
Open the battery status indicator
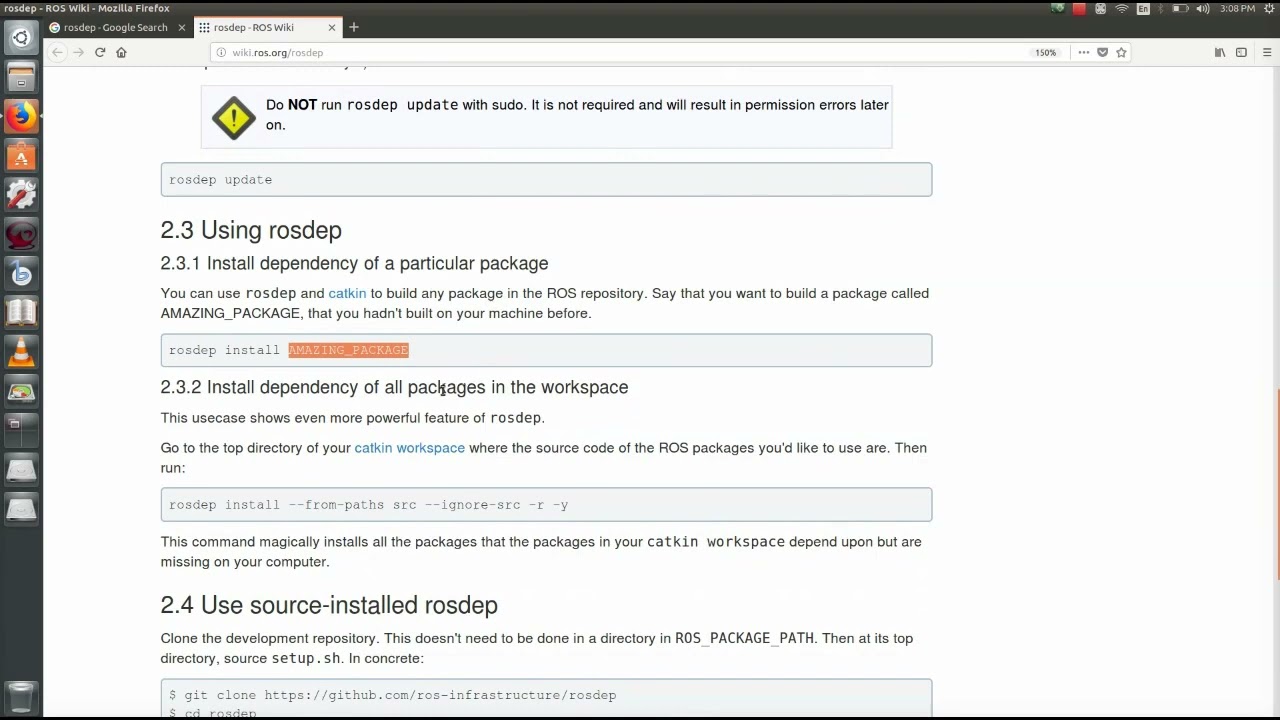[1180, 9]
